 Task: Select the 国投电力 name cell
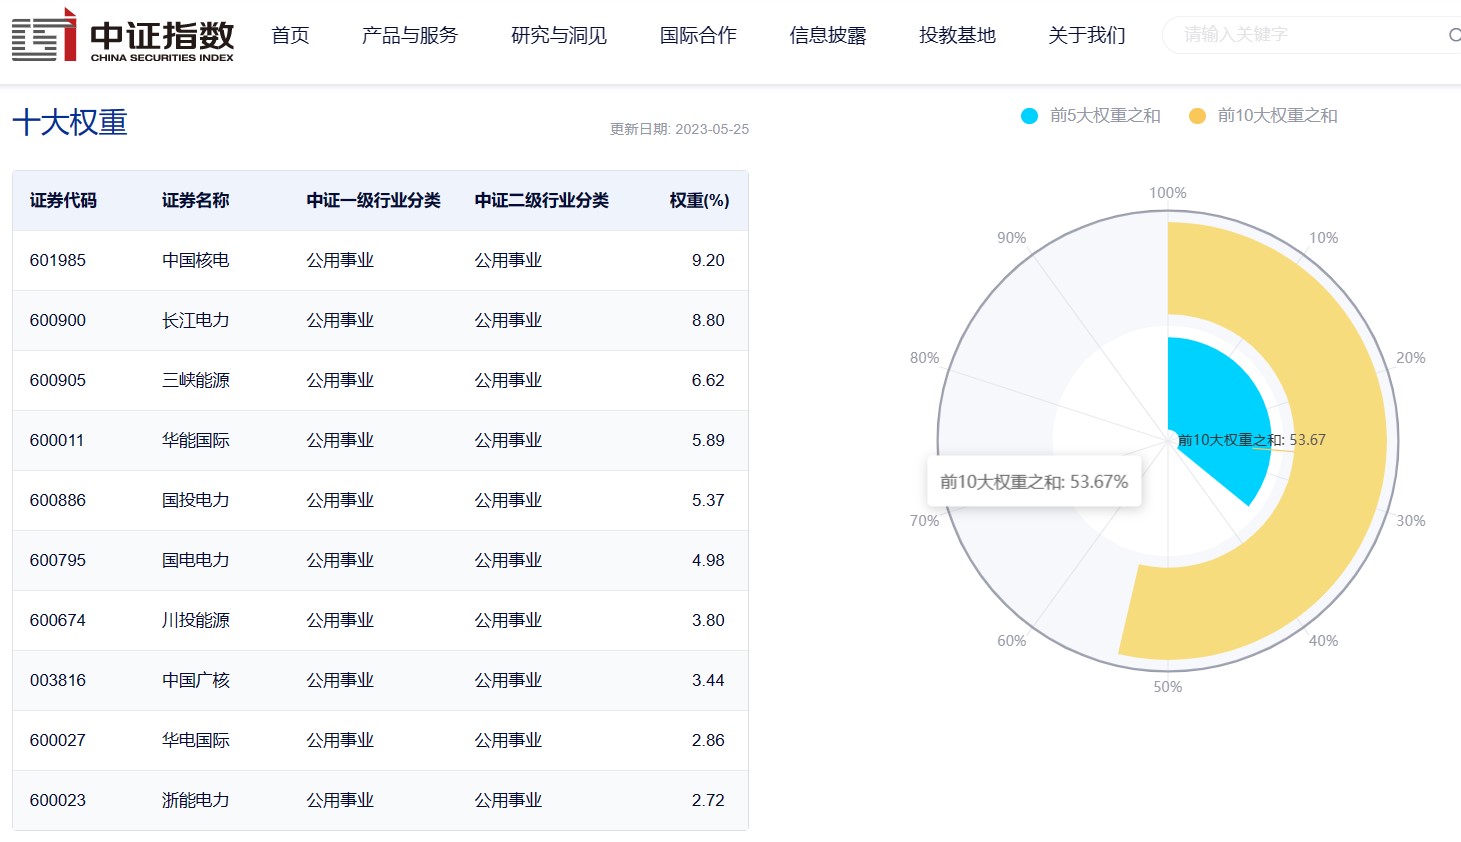(196, 501)
